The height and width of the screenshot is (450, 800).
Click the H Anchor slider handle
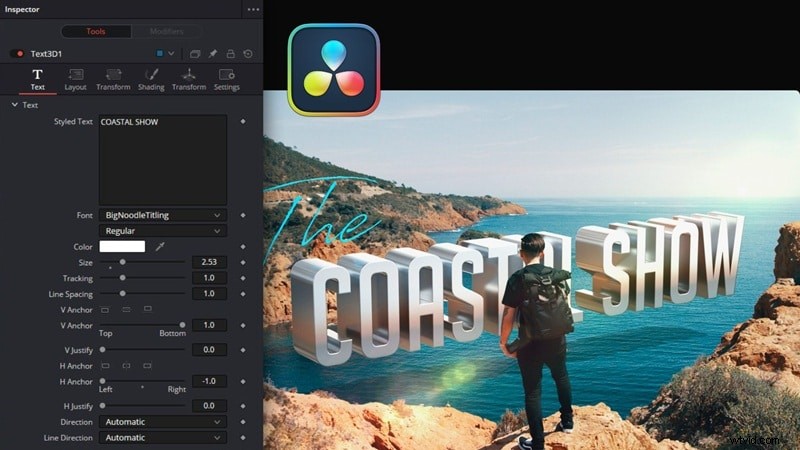tap(103, 381)
